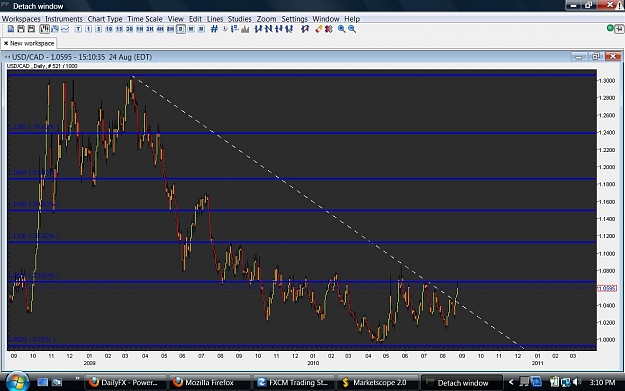
Task: Close the New workspace tab via its x
Action: point(6,43)
